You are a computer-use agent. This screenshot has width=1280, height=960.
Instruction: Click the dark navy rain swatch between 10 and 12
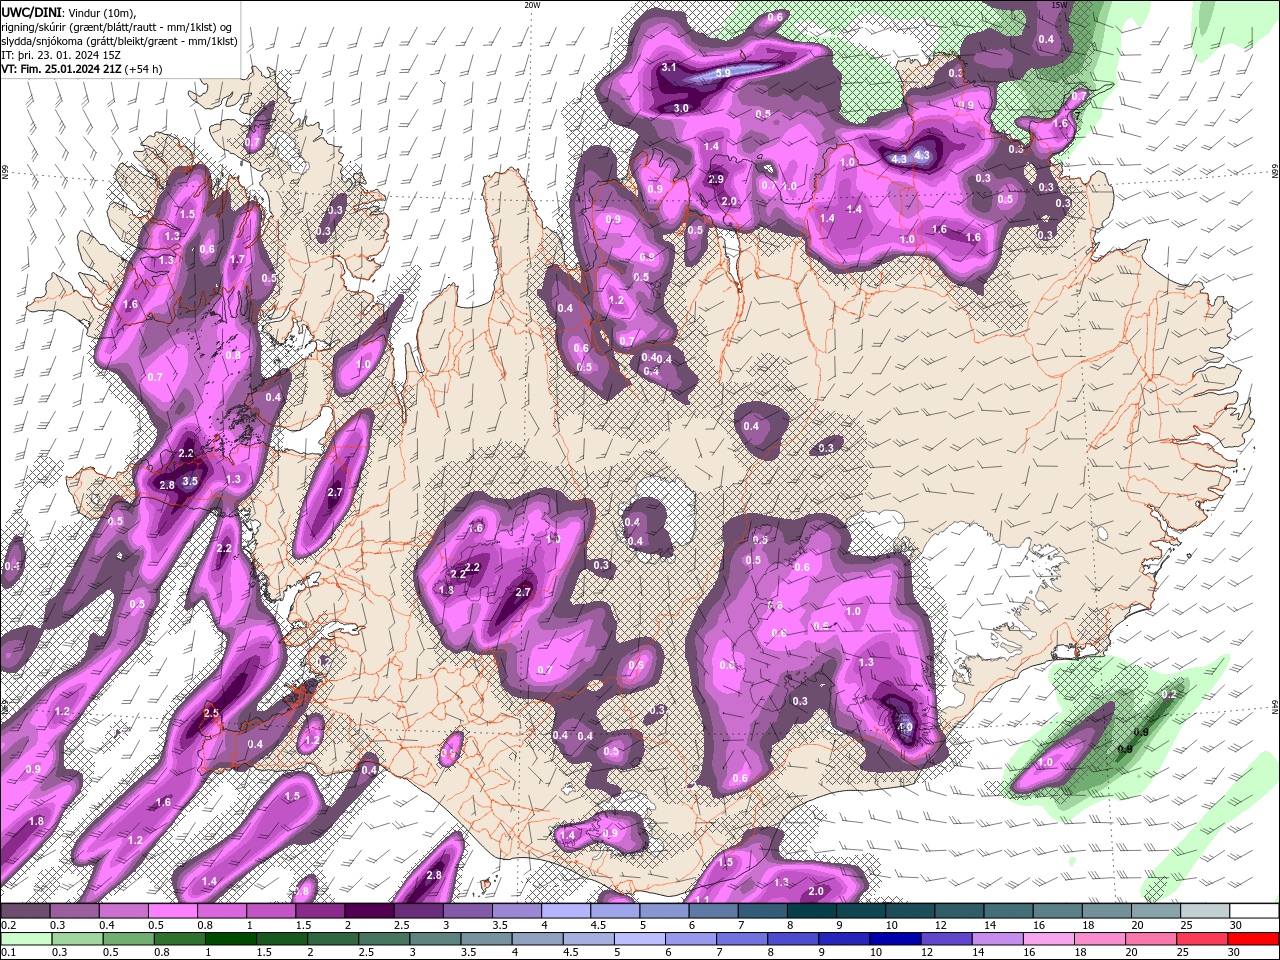pos(894,939)
